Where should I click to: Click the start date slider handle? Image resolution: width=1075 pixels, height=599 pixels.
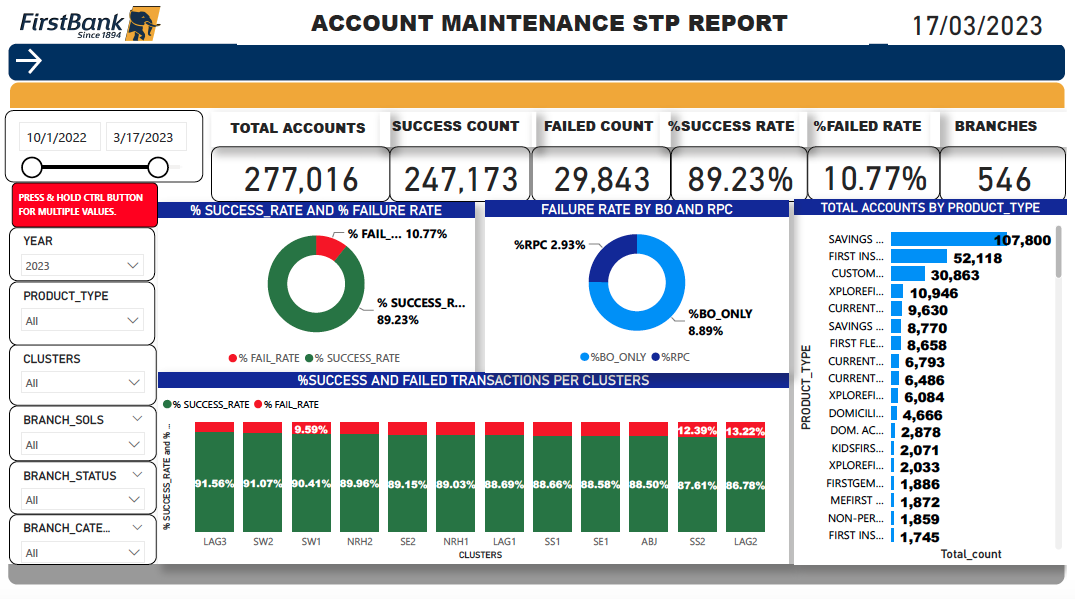pyautogui.click(x=32, y=167)
